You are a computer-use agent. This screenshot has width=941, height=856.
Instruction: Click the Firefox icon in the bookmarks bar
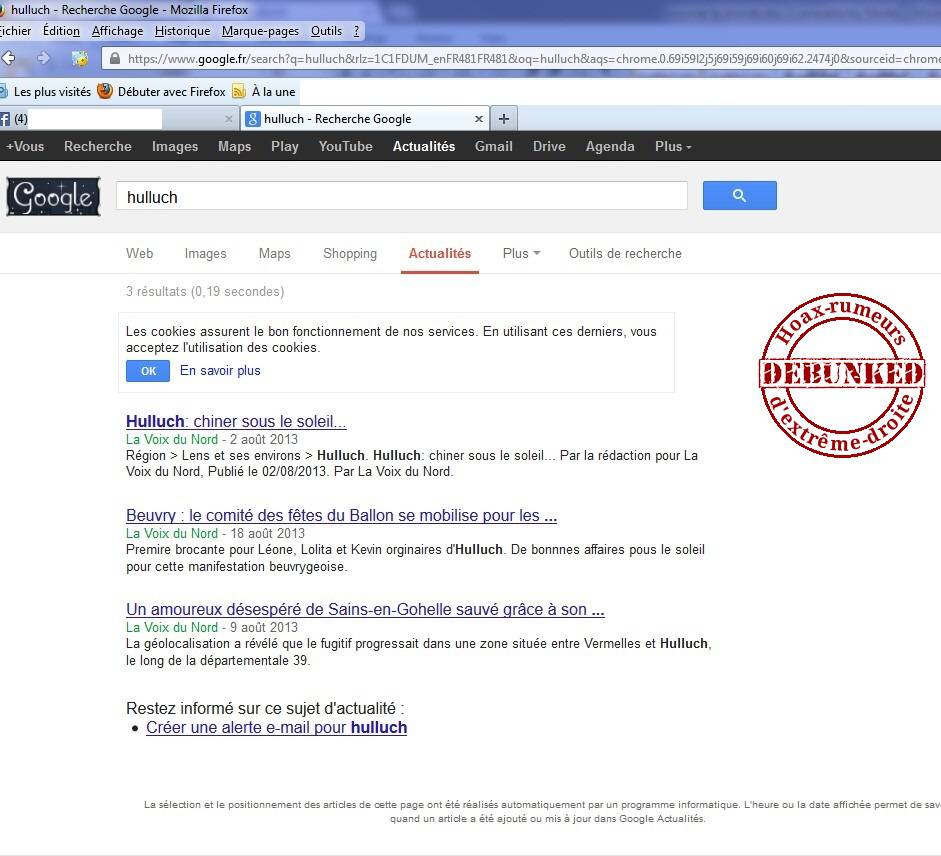coord(105,91)
